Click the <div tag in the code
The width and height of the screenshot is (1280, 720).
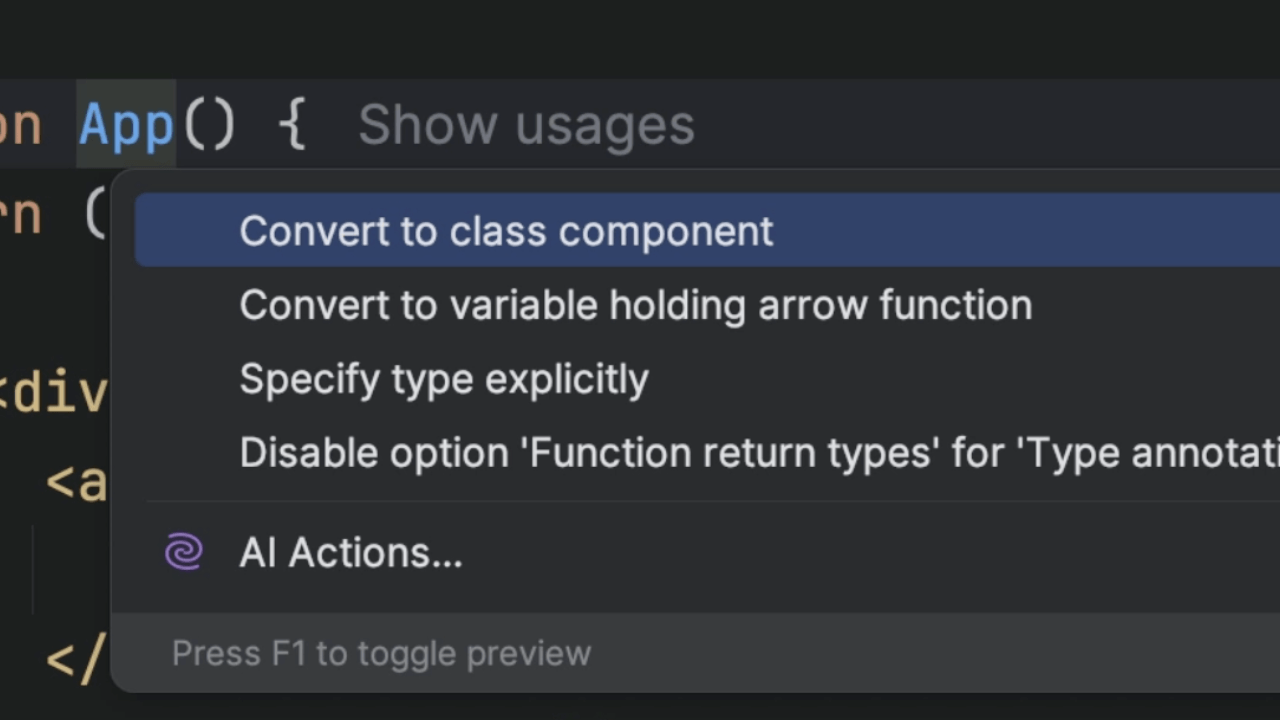(55, 395)
